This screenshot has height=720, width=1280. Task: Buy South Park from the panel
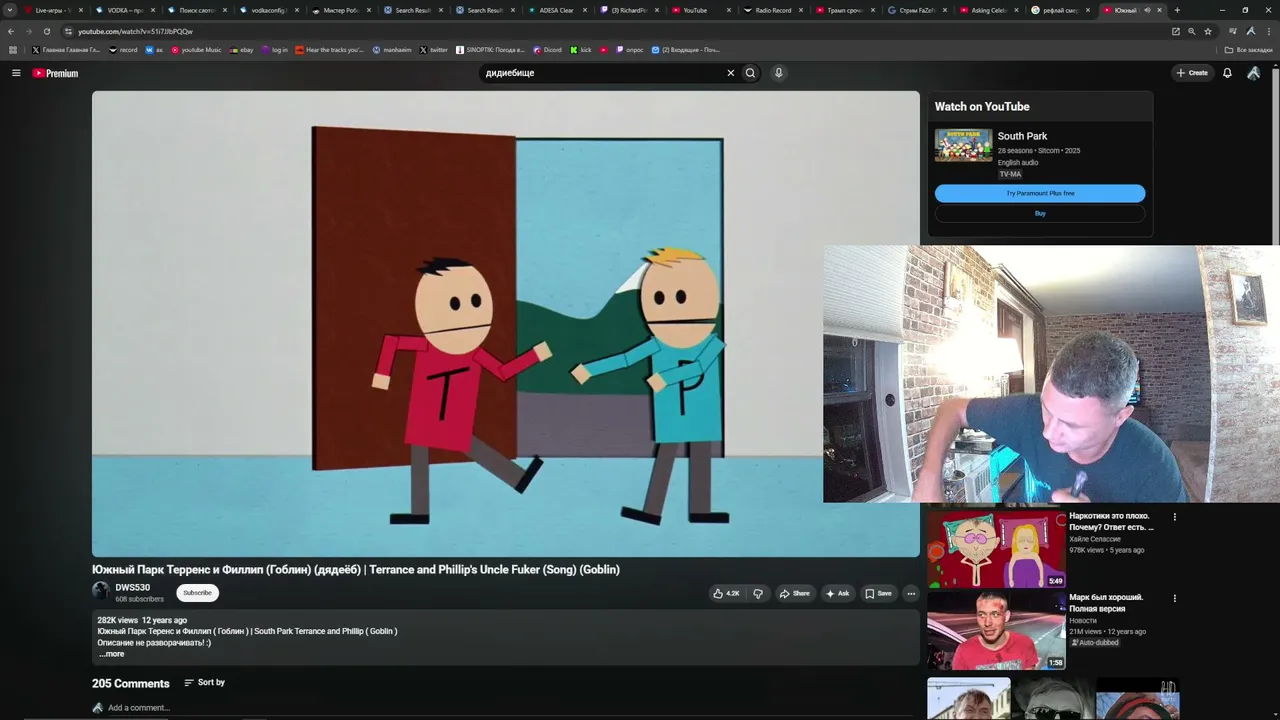click(x=1040, y=213)
